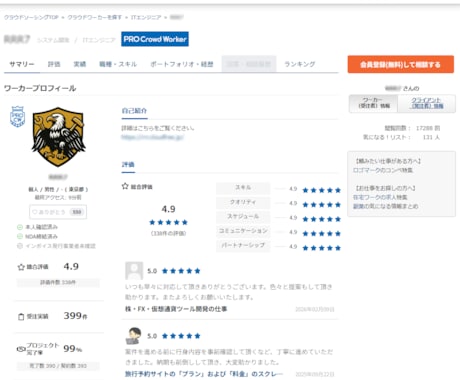Click the star rating in the パートナーシップ row
The width and height of the screenshot is (460, 380).
(x=321, y=248)
